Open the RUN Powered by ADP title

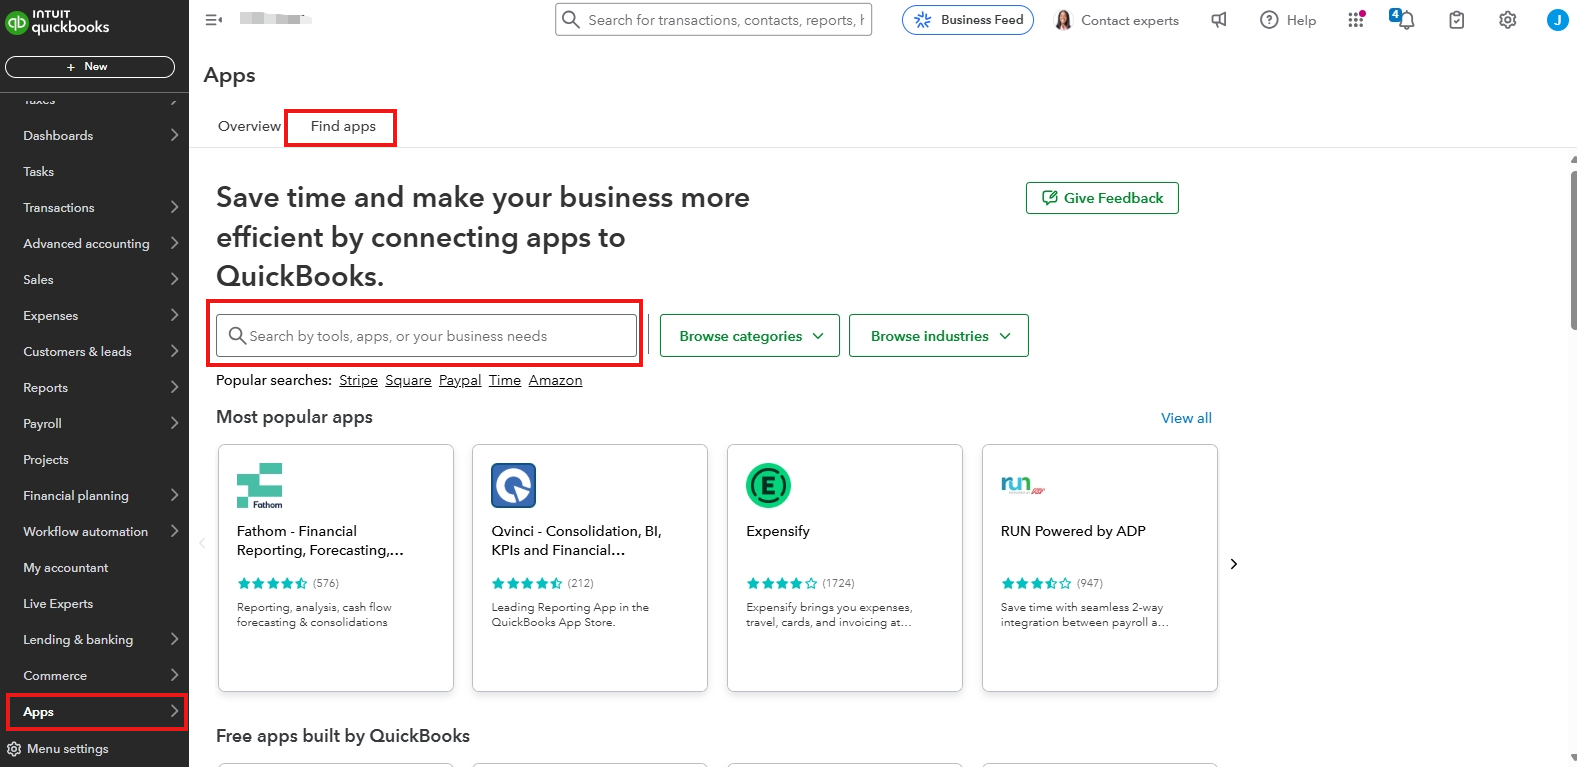(1073, 531)
